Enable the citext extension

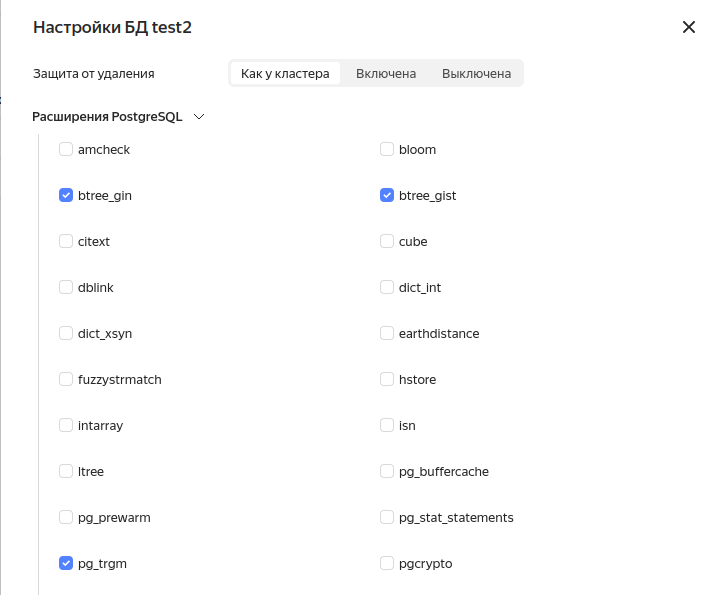click(x=66, y=242)
